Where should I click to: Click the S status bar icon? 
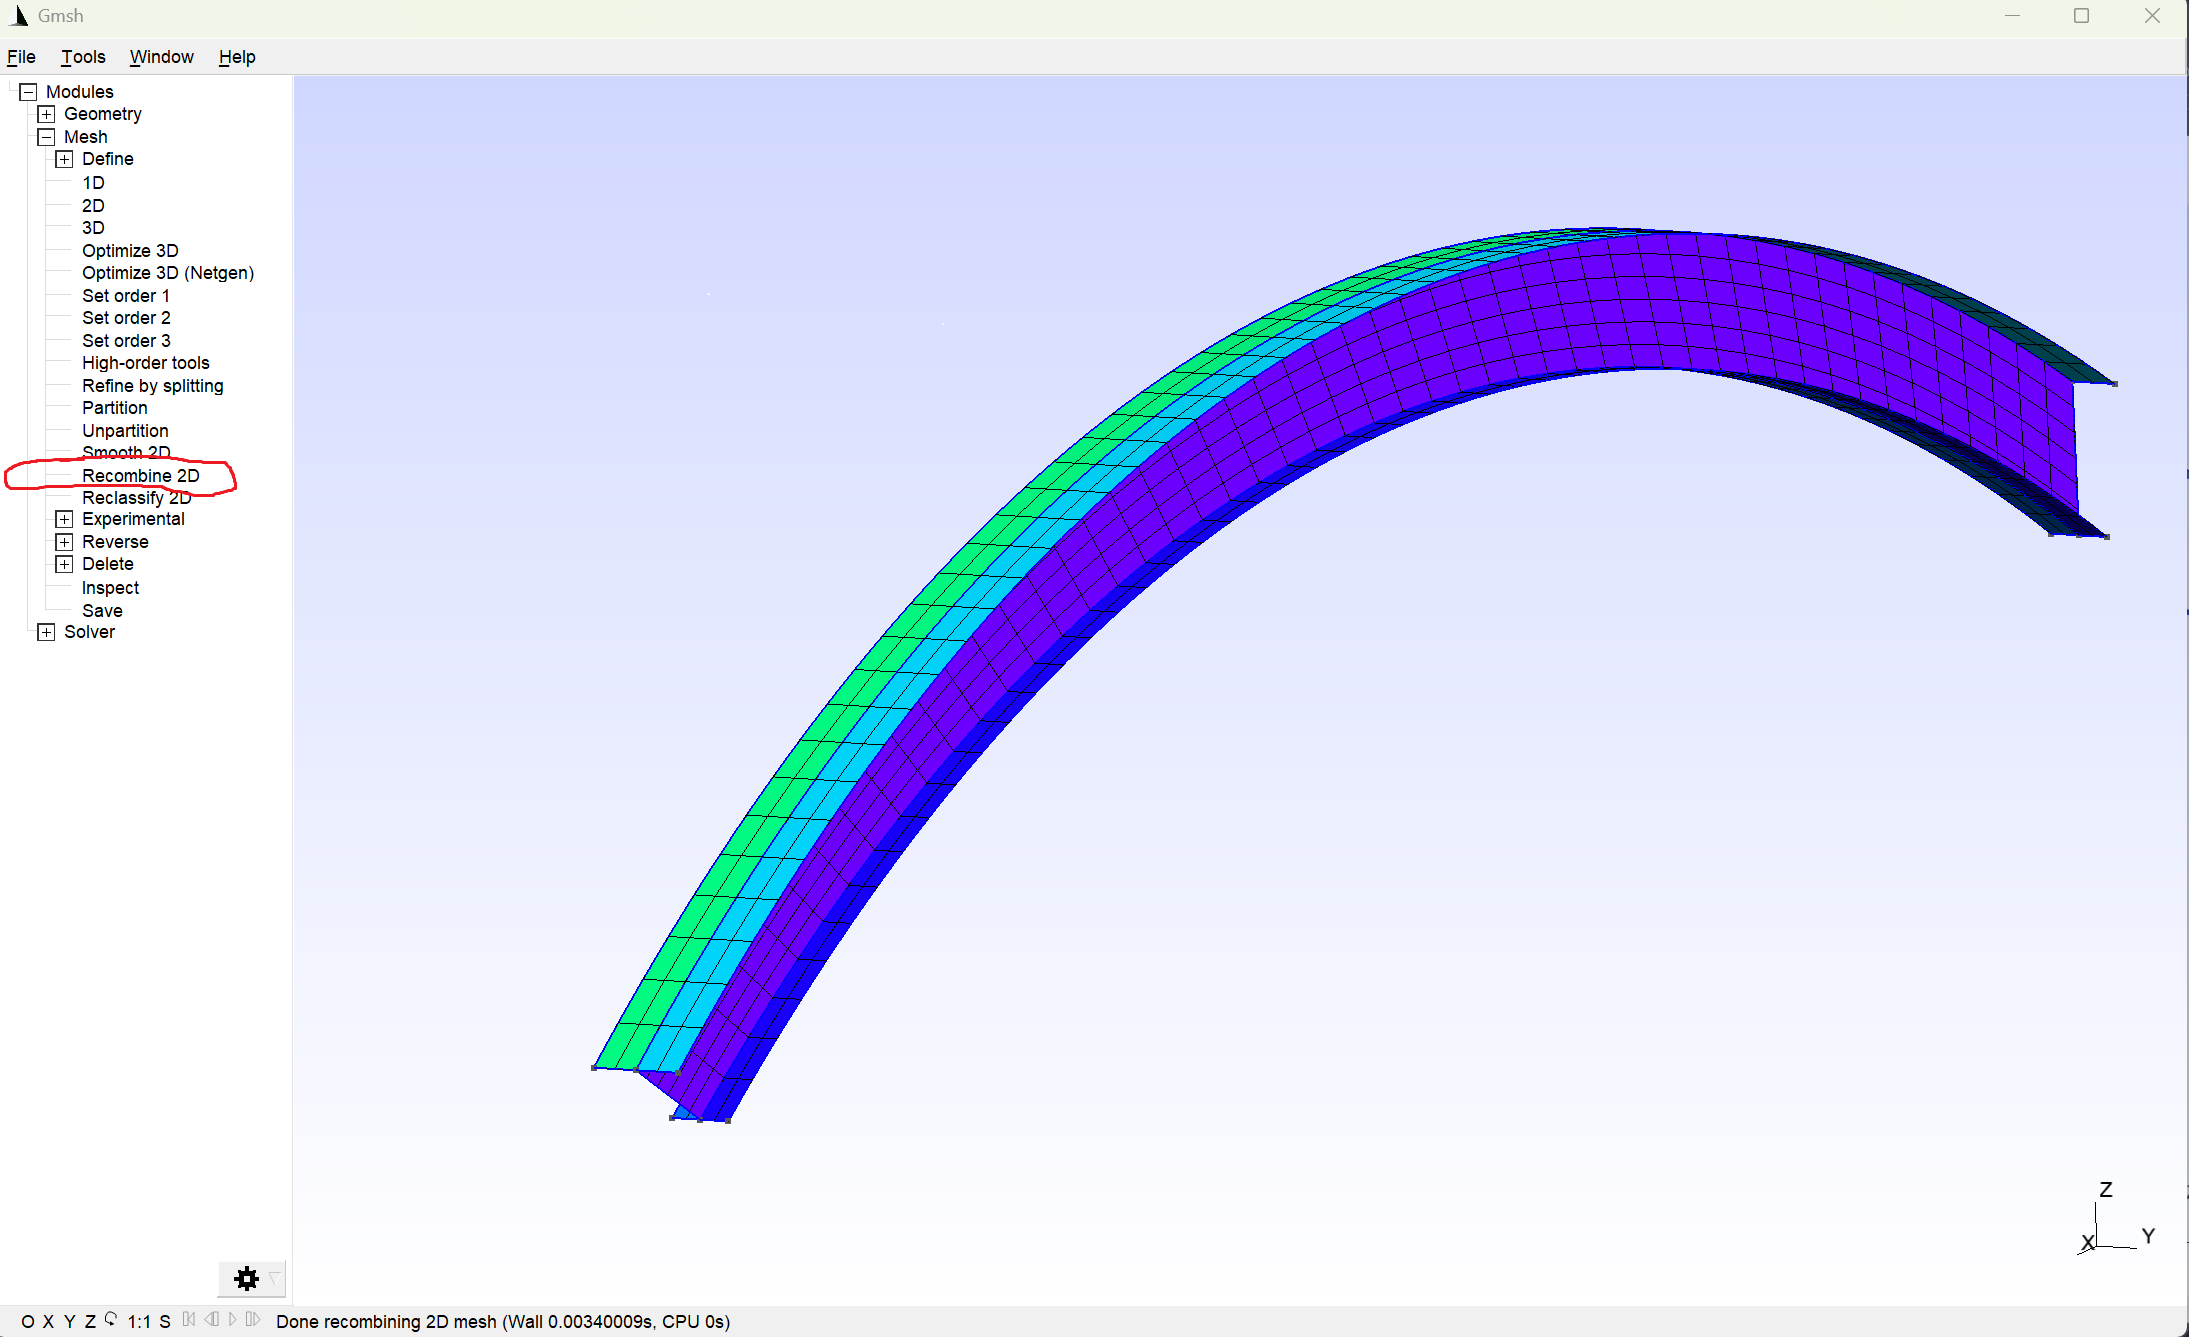pos(164,1321)
